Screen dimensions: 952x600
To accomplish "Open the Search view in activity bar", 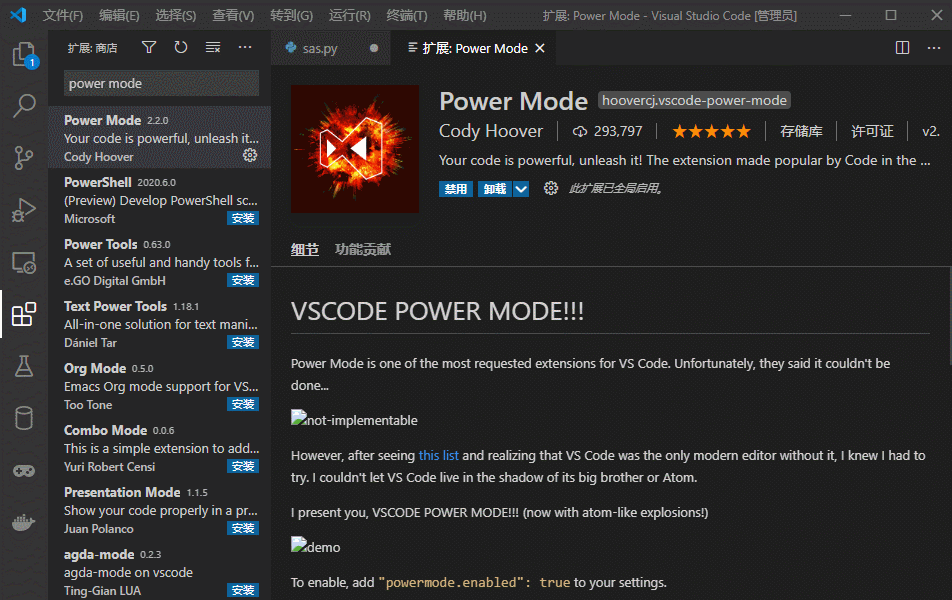I will coord(24,106).
